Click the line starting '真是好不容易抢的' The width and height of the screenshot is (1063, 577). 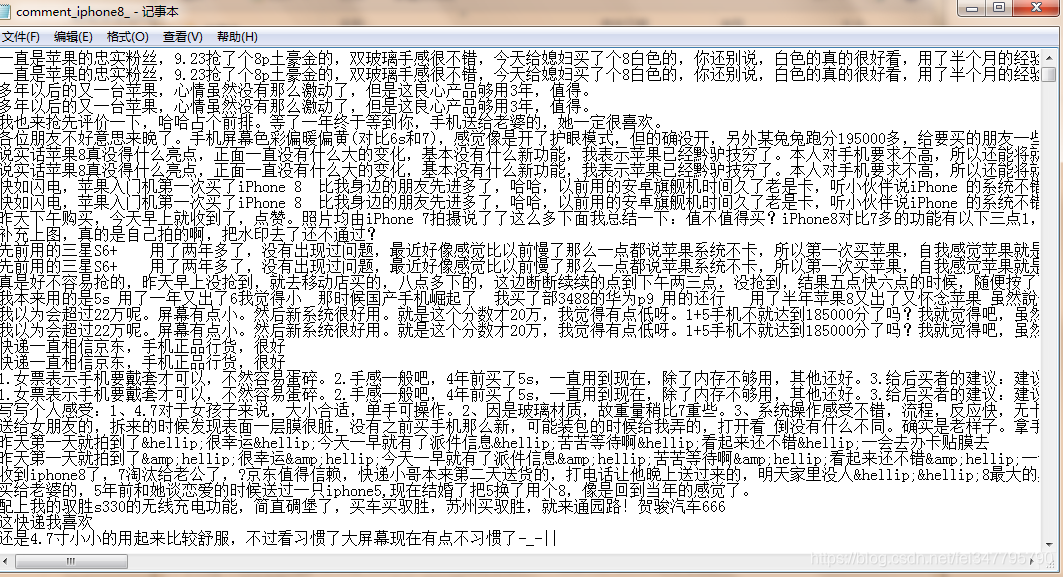click(520, 282)
